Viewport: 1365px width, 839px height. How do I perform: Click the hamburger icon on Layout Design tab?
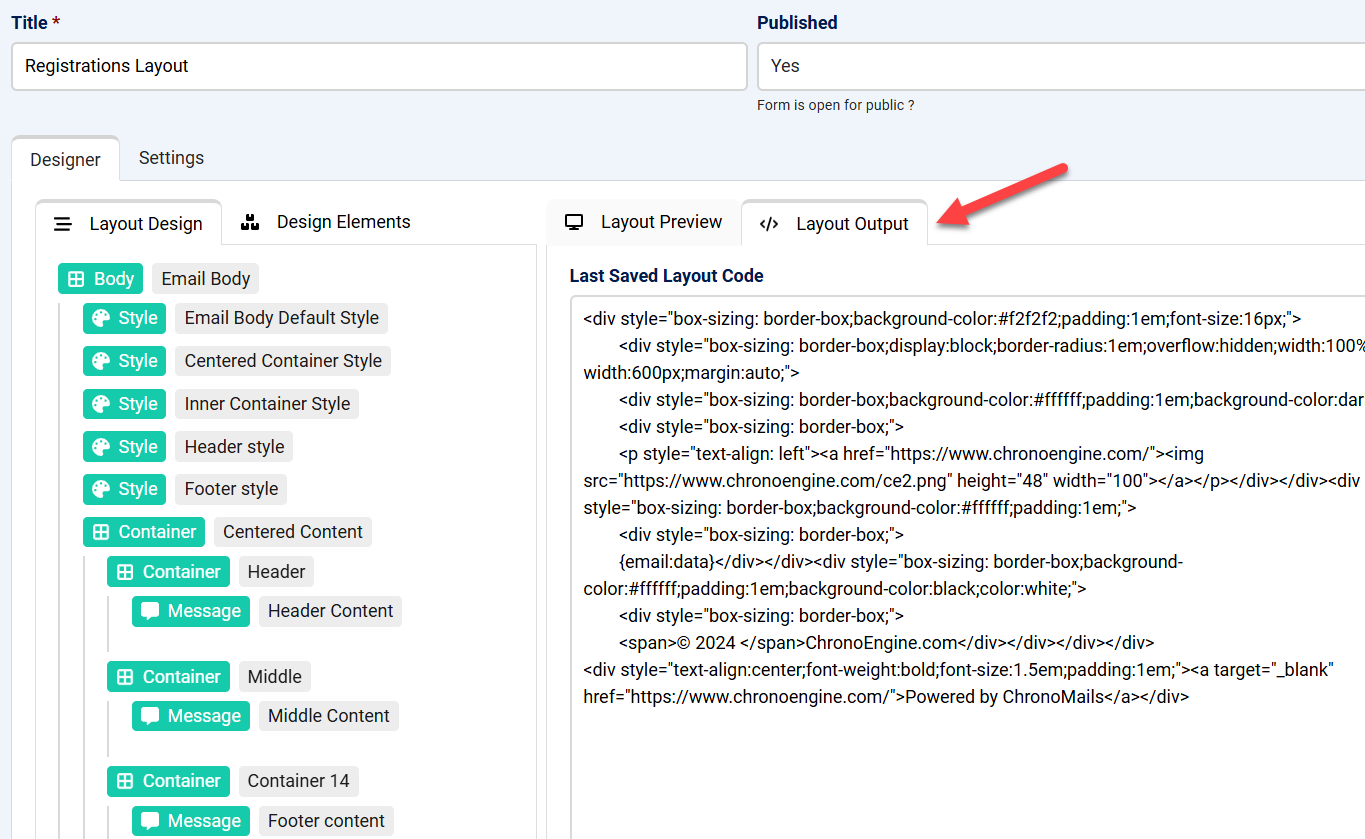[x=63, y=223]
